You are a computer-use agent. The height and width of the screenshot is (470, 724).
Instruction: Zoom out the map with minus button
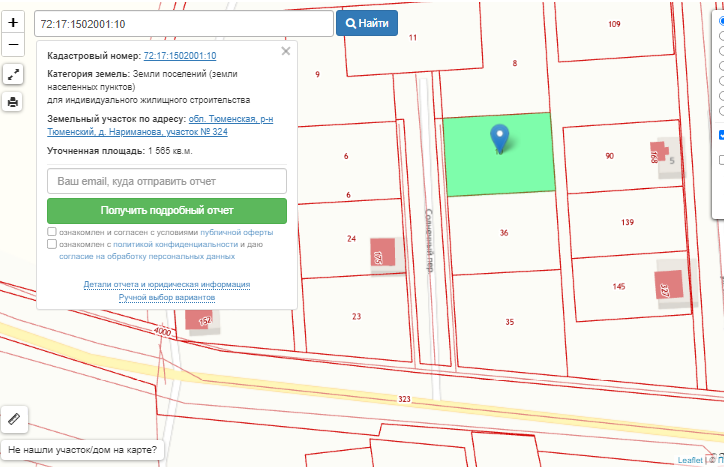[13, 45]
